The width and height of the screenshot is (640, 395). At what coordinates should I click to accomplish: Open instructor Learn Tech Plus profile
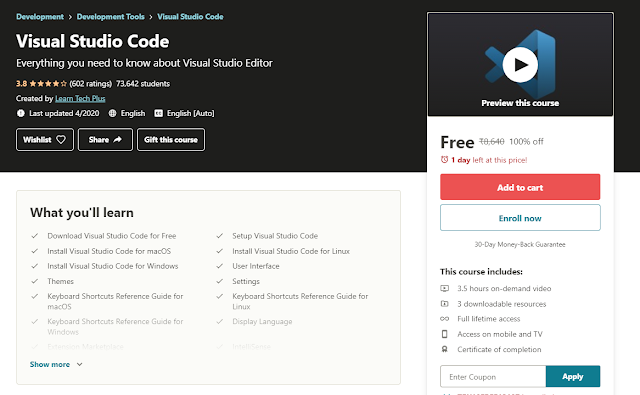pos(80,98)
